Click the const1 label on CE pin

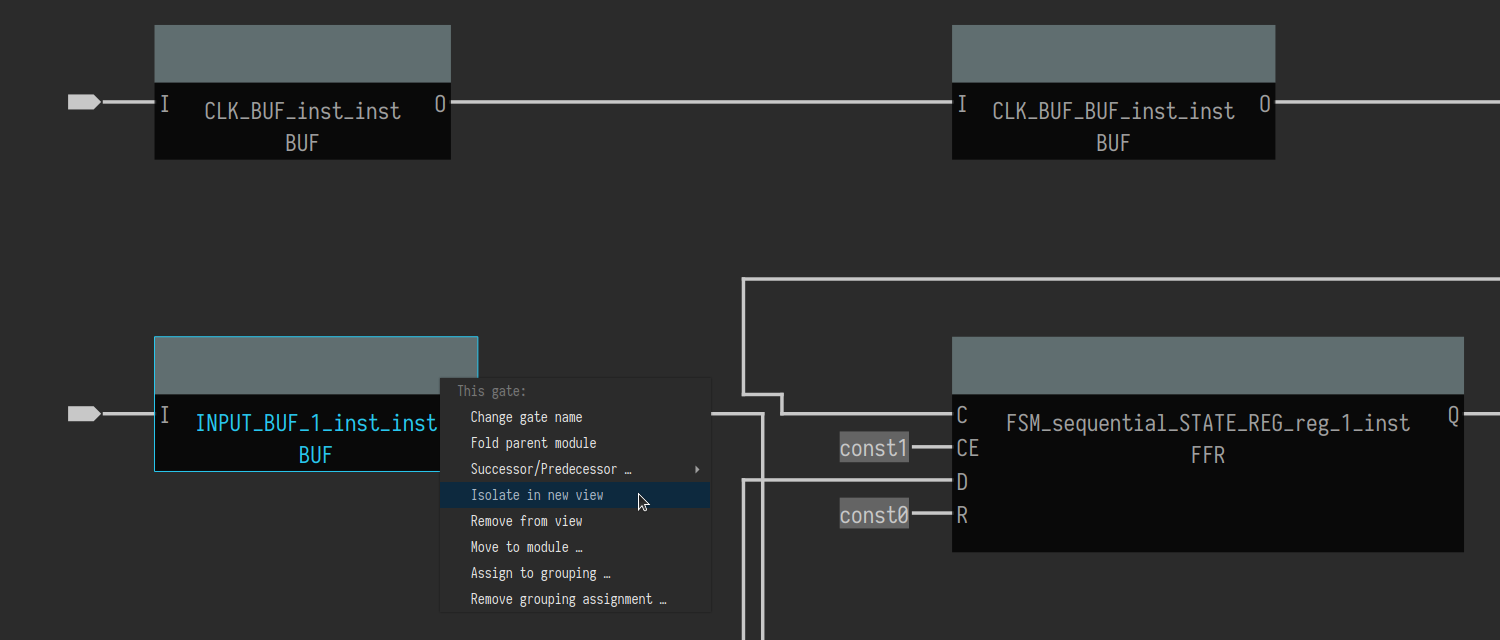point(873,448)
